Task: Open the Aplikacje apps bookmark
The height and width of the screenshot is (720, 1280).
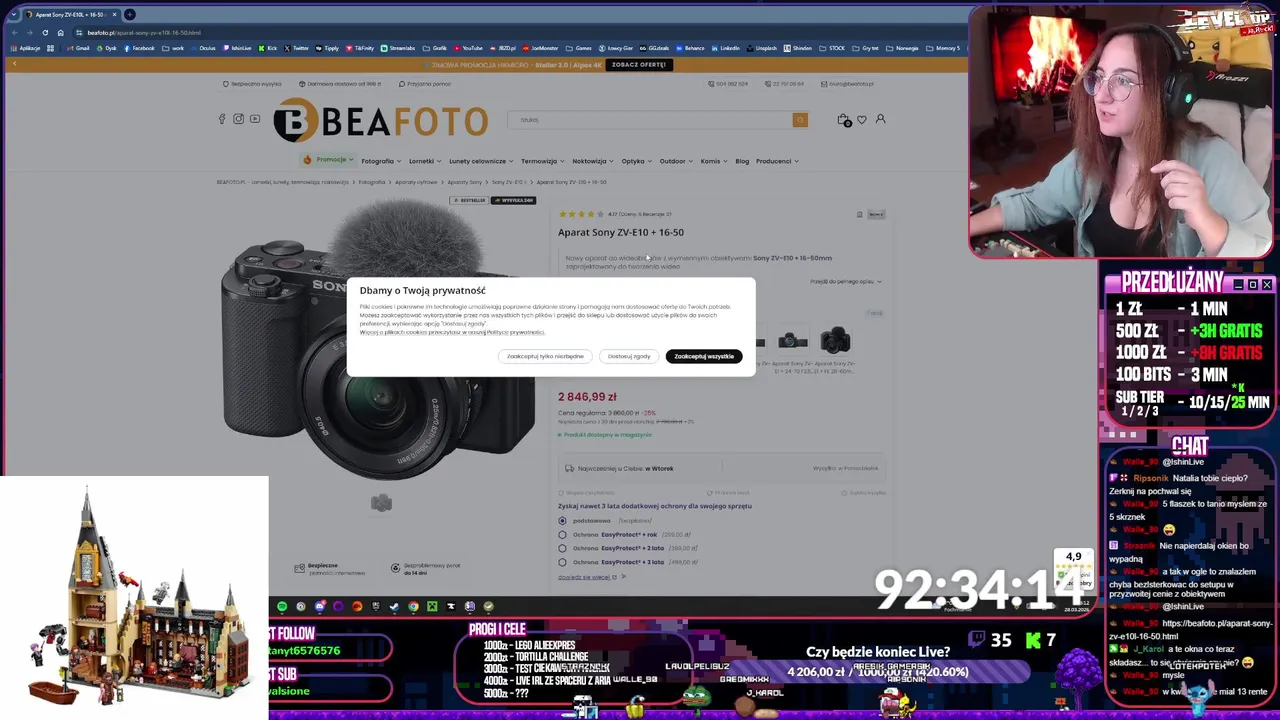Action: pyautogui.click(x=25, y=48)
